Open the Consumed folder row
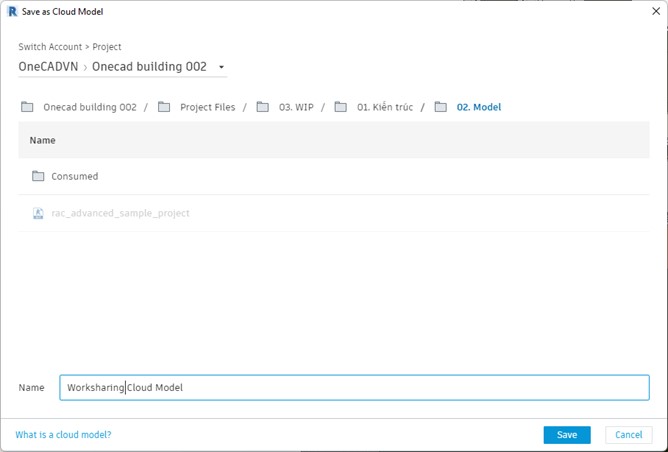 coord(334,176)
